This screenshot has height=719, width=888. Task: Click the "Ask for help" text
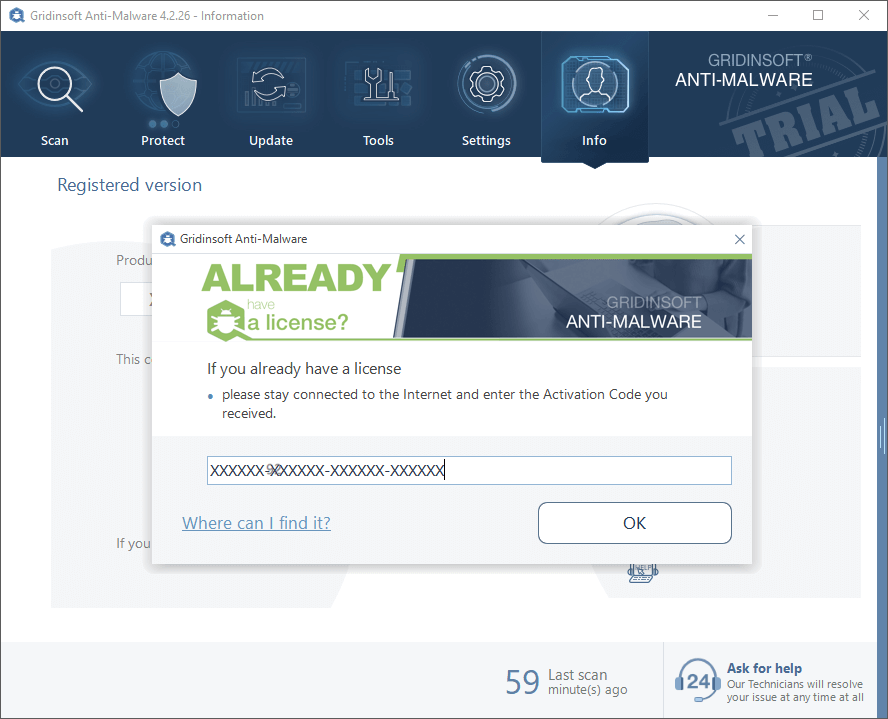point(764,668)
